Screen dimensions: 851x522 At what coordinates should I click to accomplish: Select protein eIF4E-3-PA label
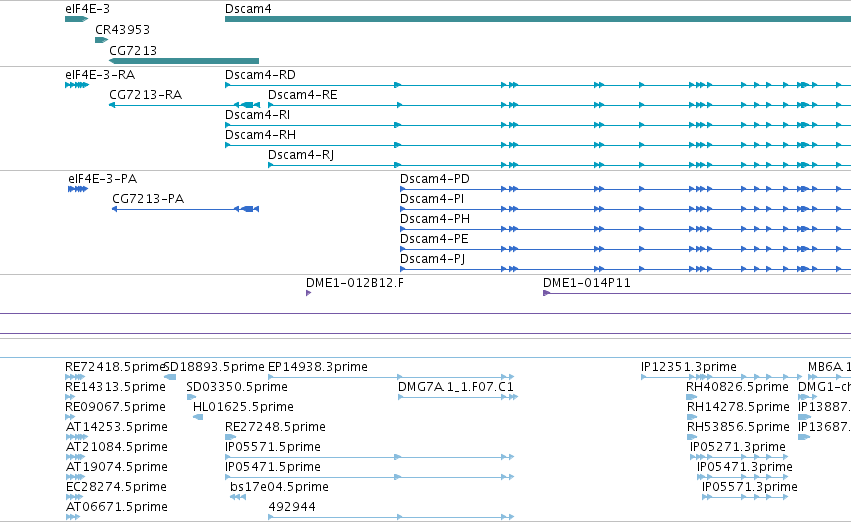103,179
